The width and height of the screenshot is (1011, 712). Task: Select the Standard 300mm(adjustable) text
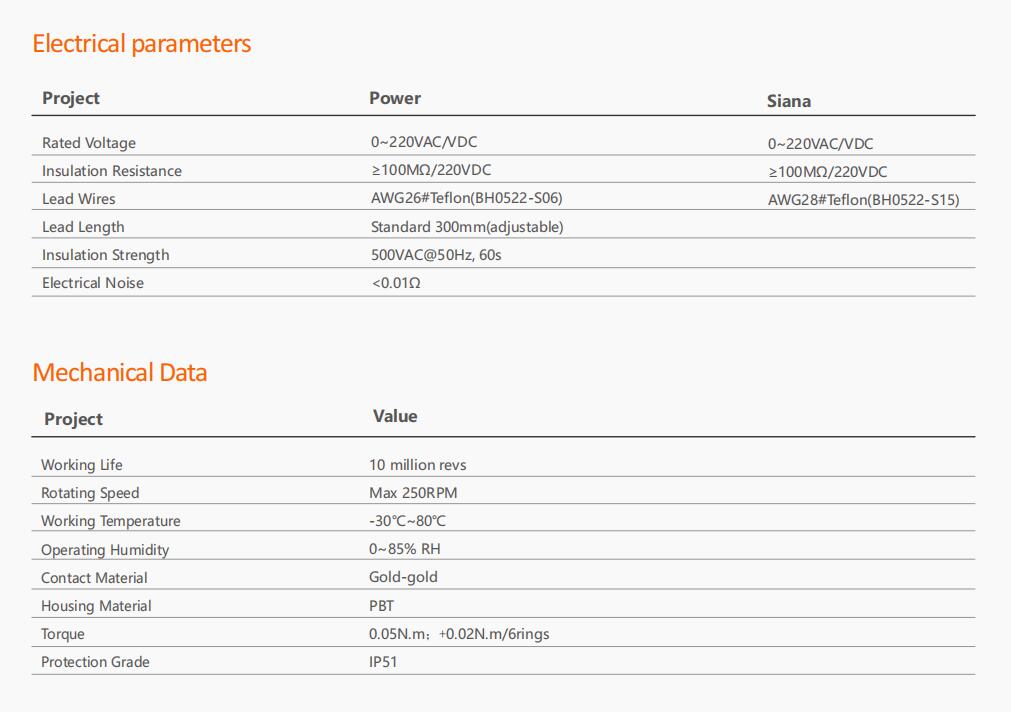tap(467, 227)
